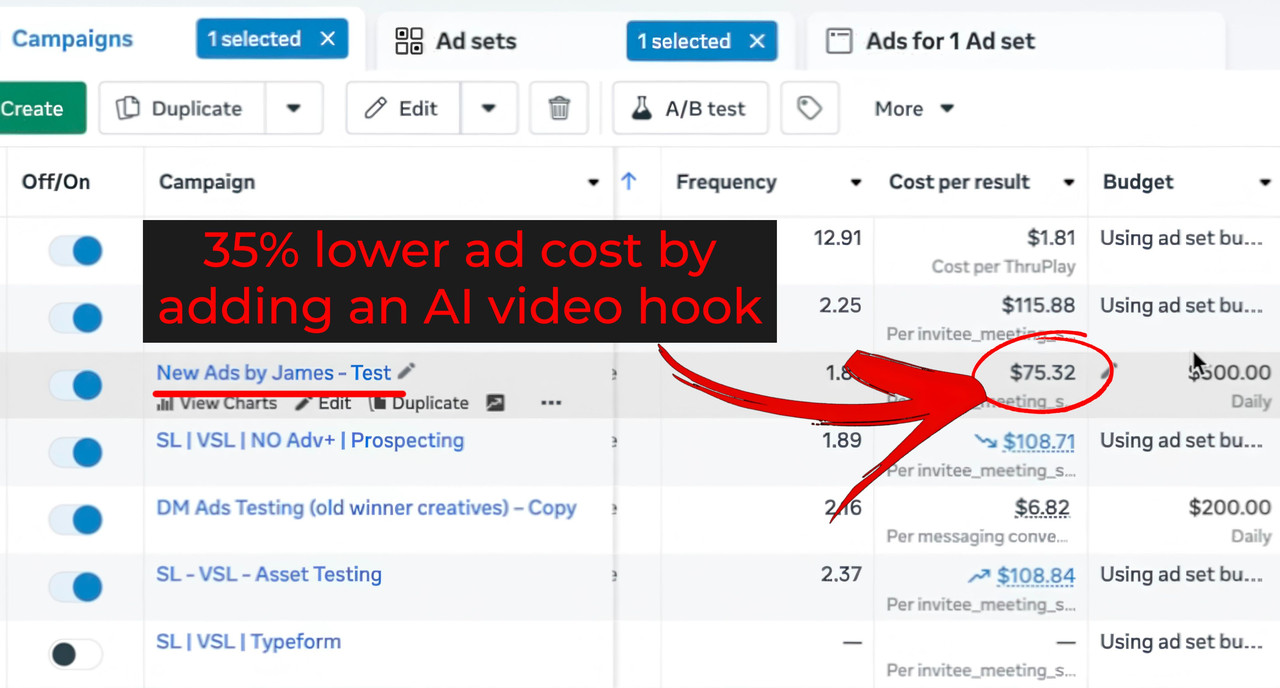Image resolution: width=1280 pixels, height=688 pixels.
Task: Open the Ads for 1 Ad set tab
Action: [950, 41]
